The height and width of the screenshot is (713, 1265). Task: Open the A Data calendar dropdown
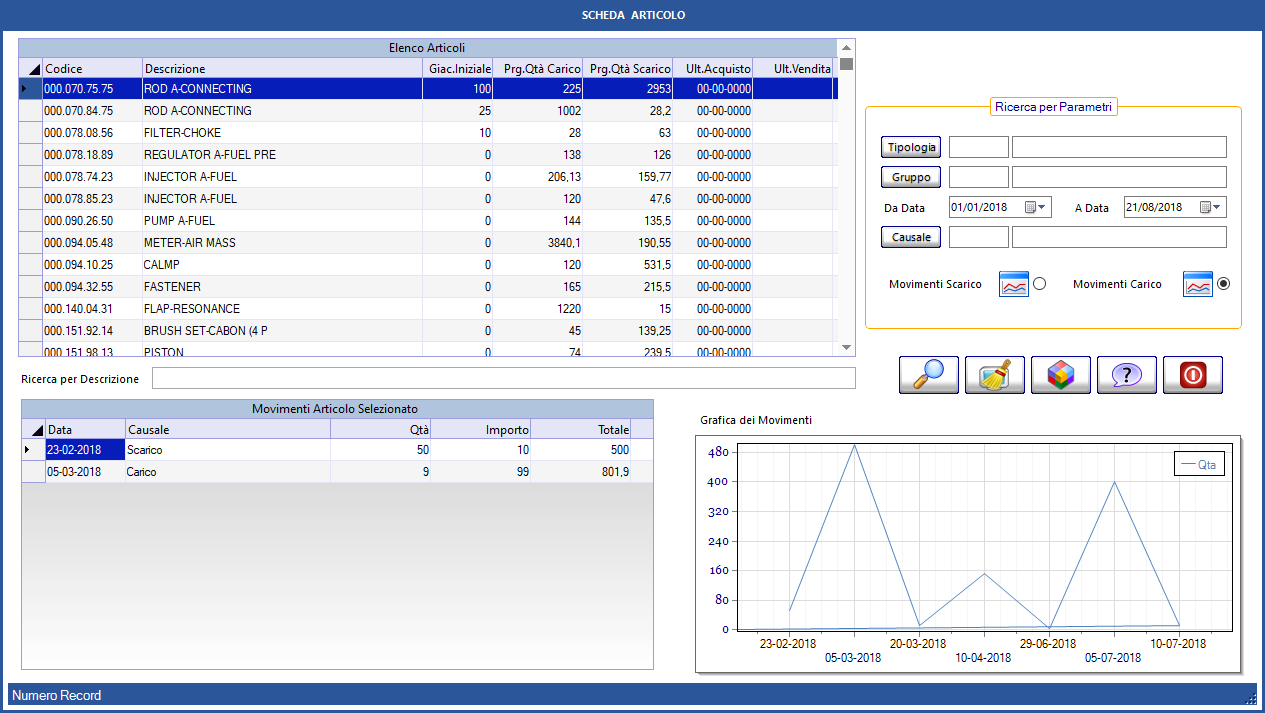tap(1218, 207)
